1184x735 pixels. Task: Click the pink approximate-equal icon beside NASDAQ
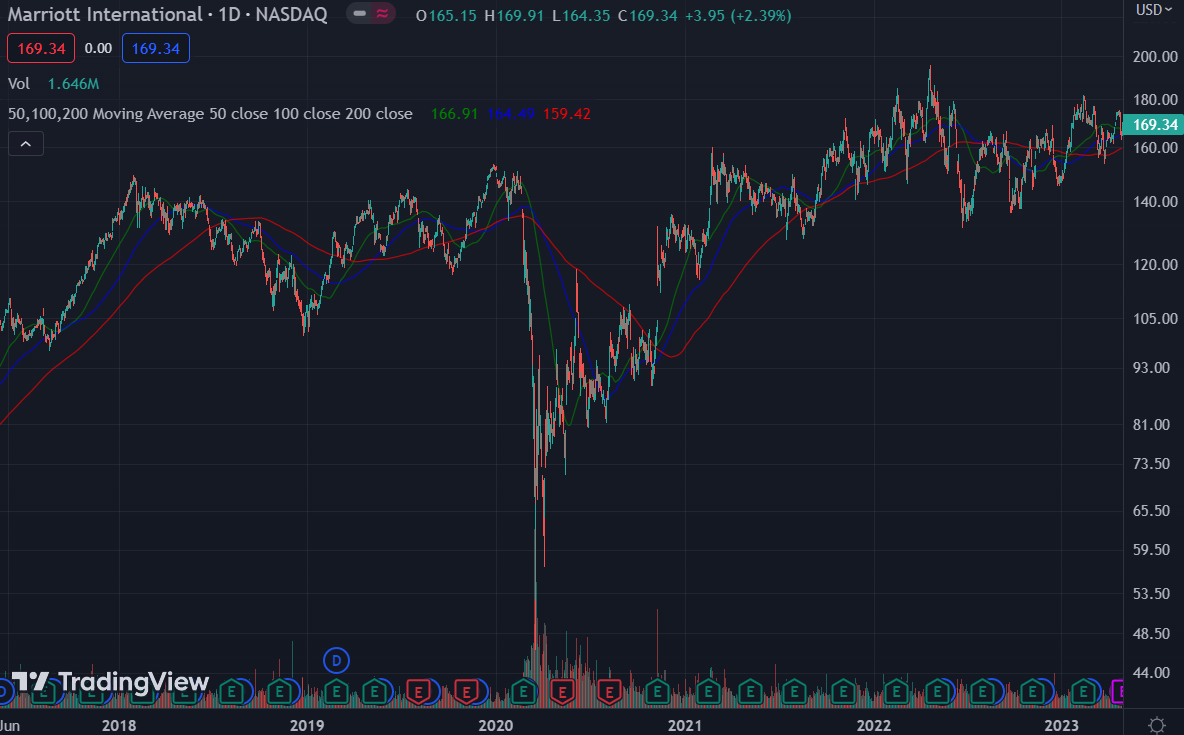click(383, 14)
